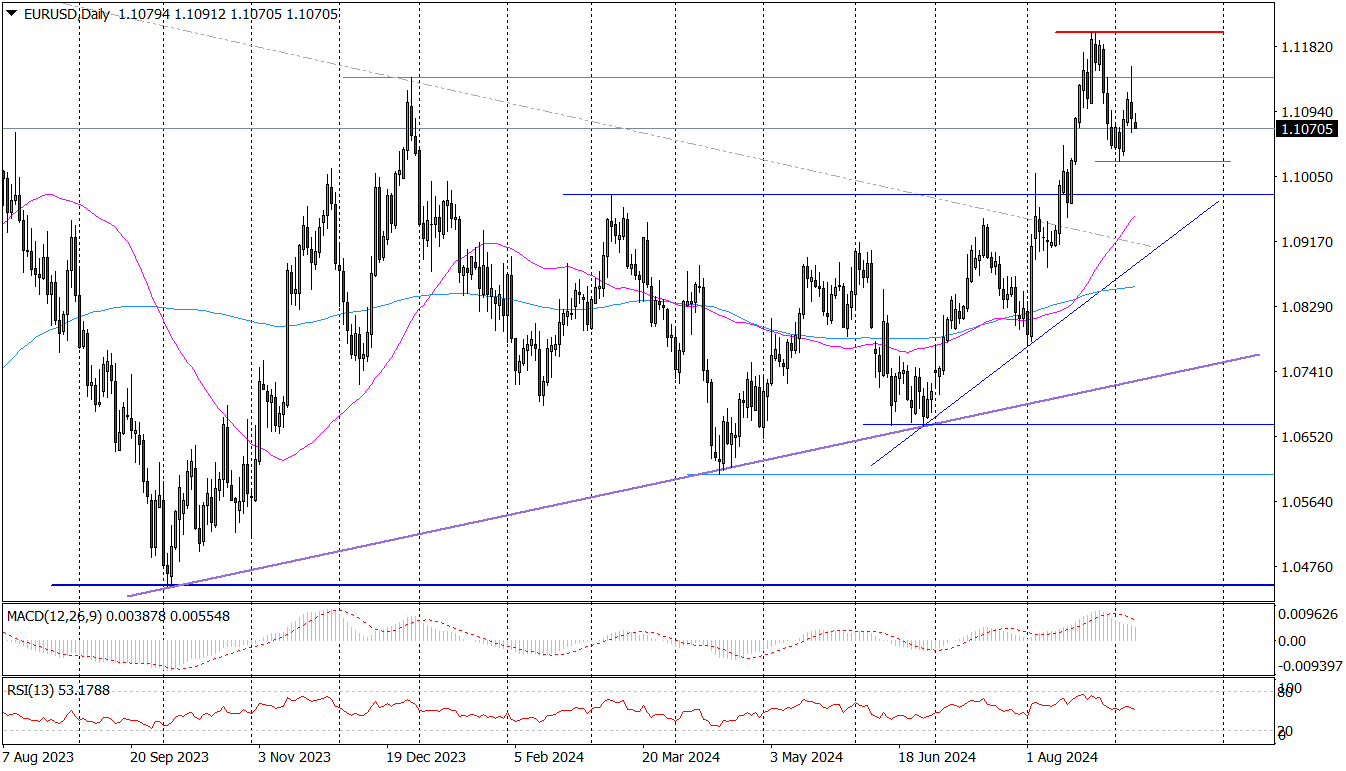Click the open price value 1.10794
Viewport: 1346px width, 771px height.
coord(142,16)
